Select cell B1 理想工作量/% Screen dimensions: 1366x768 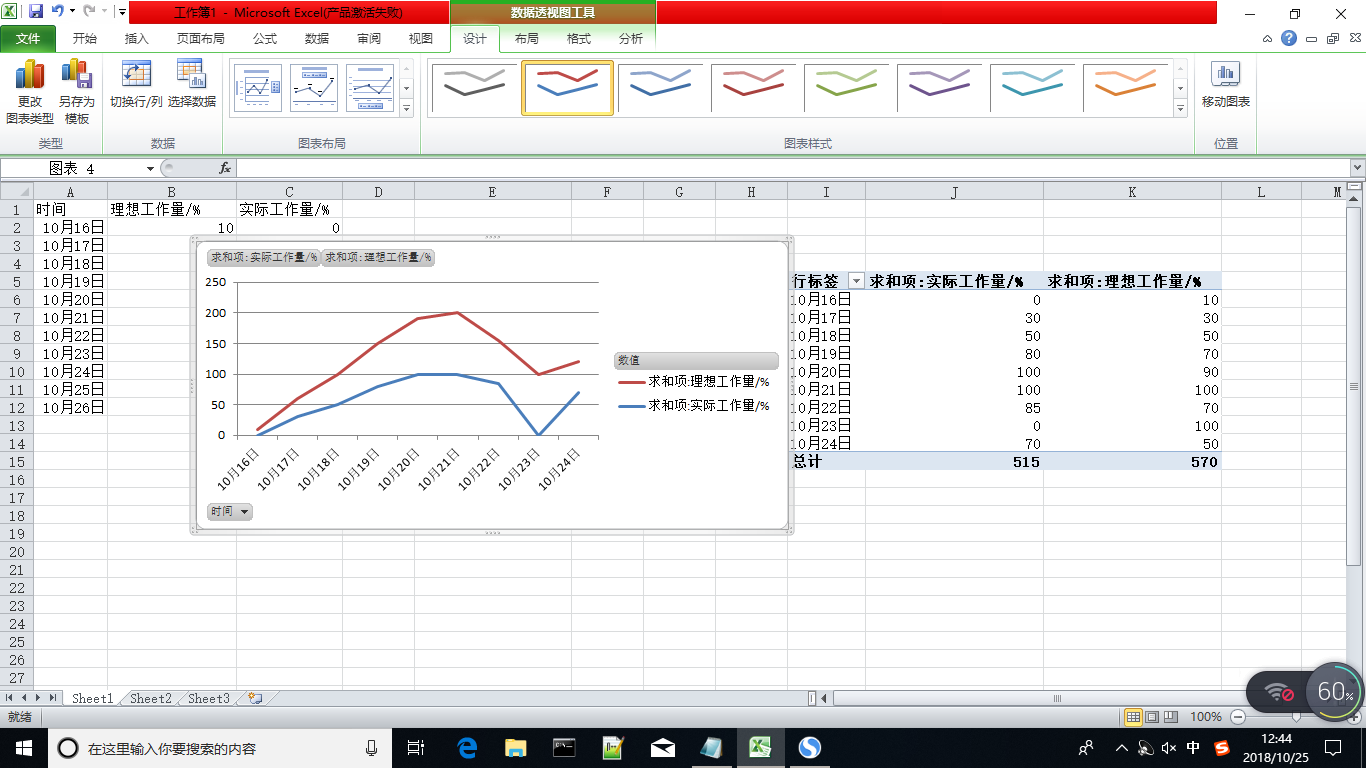(x=172, y=210)
